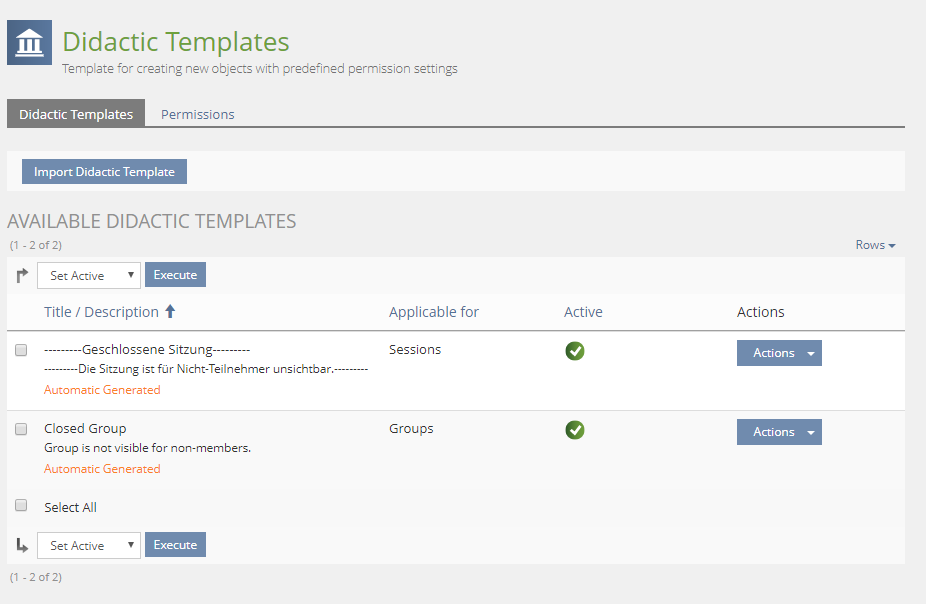
Task: Select the Didactic Templates tab
Action: coord(76,114)
